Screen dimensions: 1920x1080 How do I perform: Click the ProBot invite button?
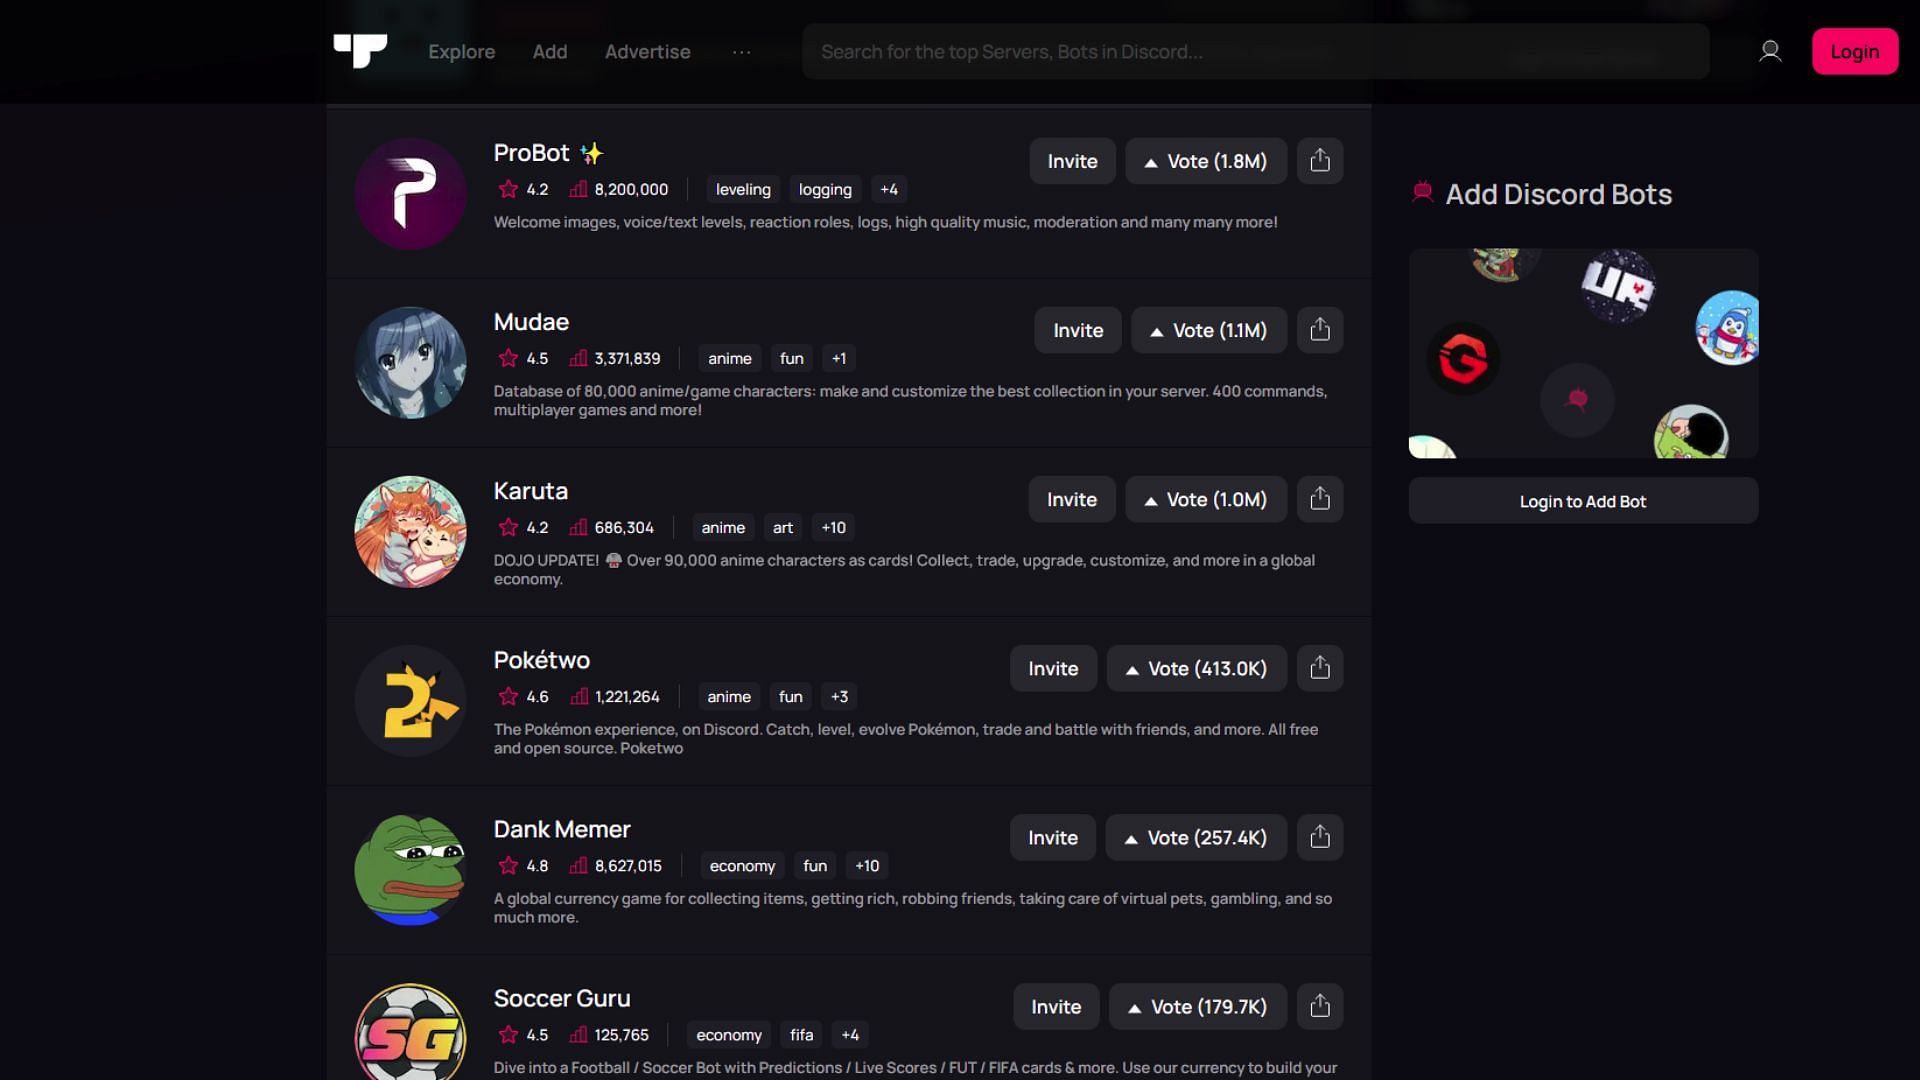(x=1072, y=160)
